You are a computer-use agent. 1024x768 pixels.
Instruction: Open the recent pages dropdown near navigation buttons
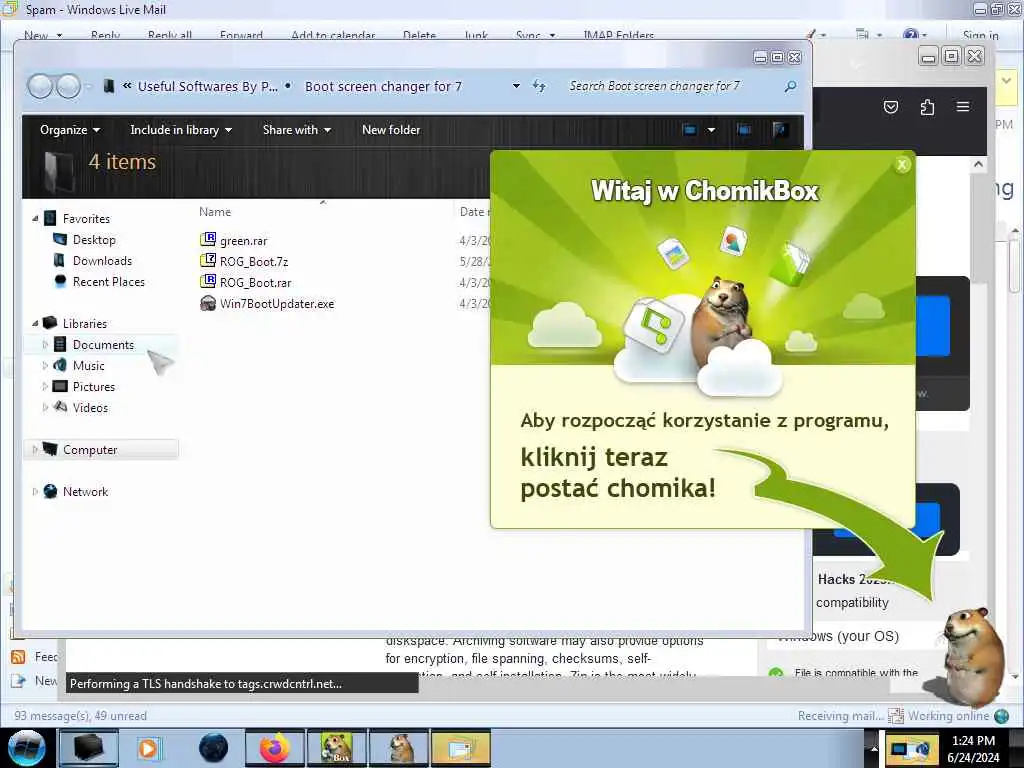88,86
